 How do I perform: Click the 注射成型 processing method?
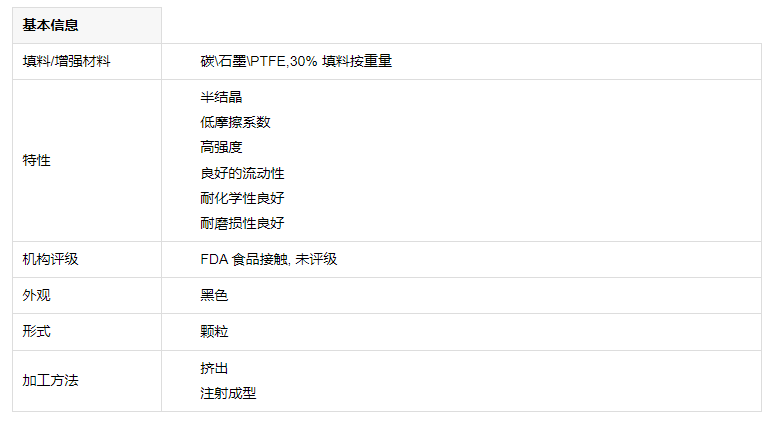(x=228, y=393)
